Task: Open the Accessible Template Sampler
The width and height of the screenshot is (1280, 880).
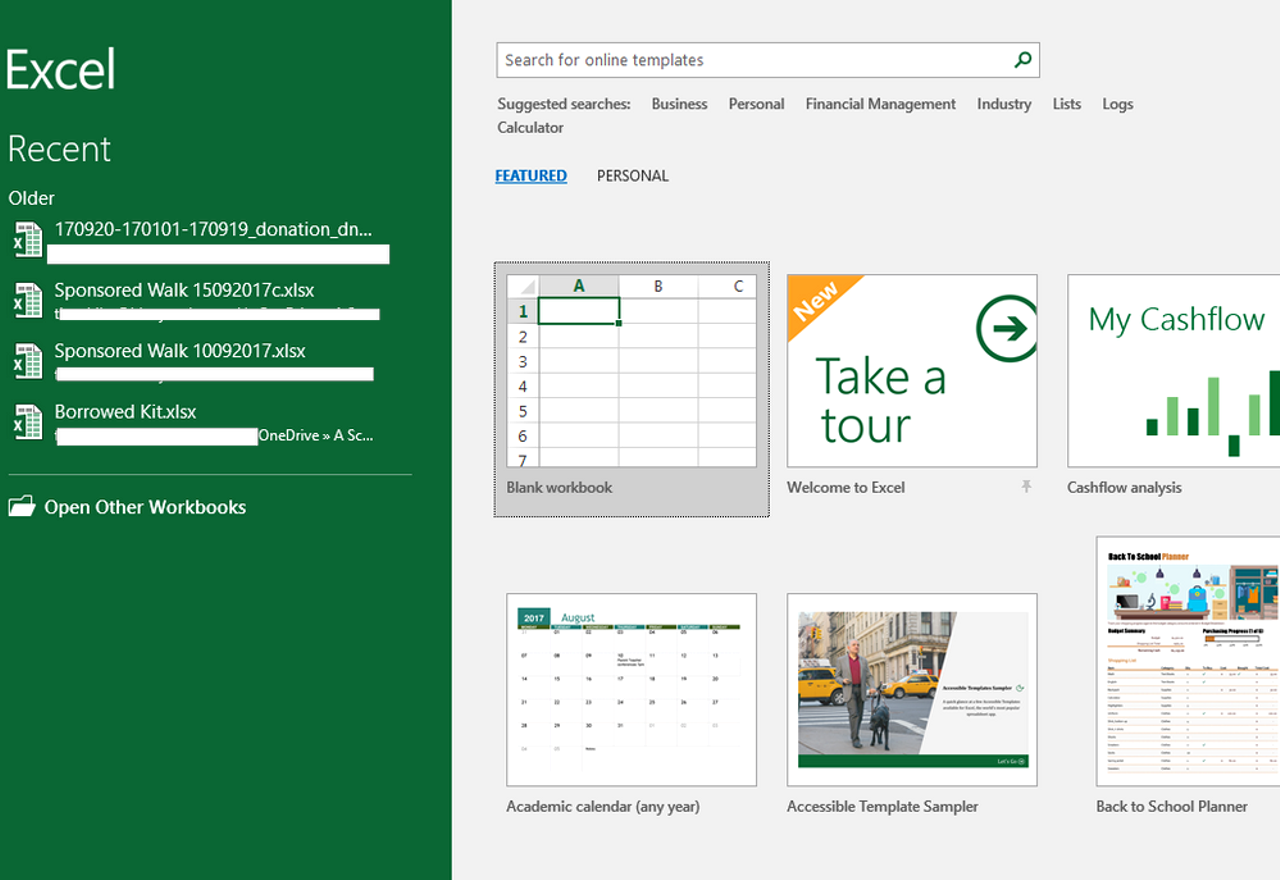Action: [912, 690]
